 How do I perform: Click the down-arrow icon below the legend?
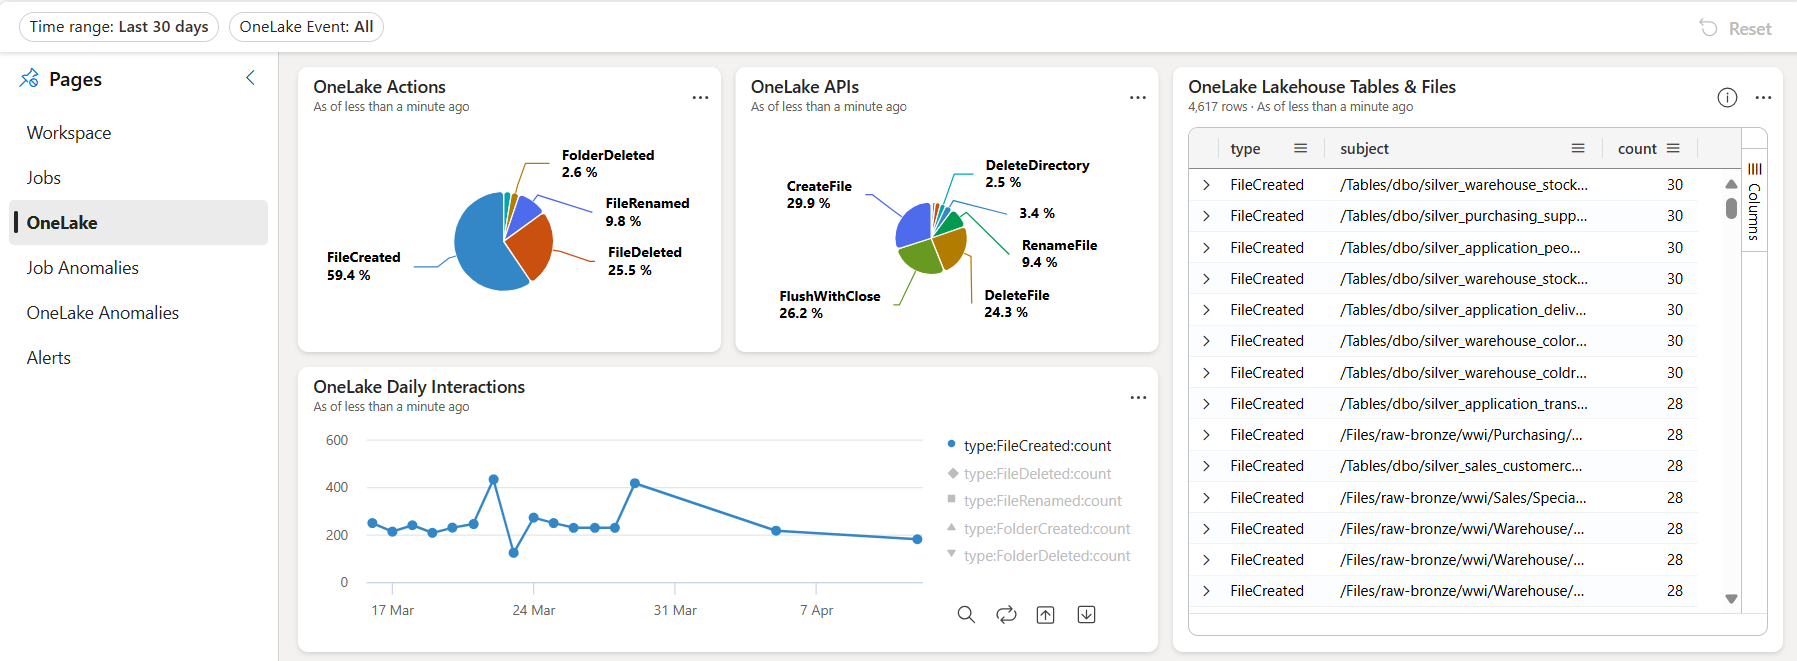1086,615
